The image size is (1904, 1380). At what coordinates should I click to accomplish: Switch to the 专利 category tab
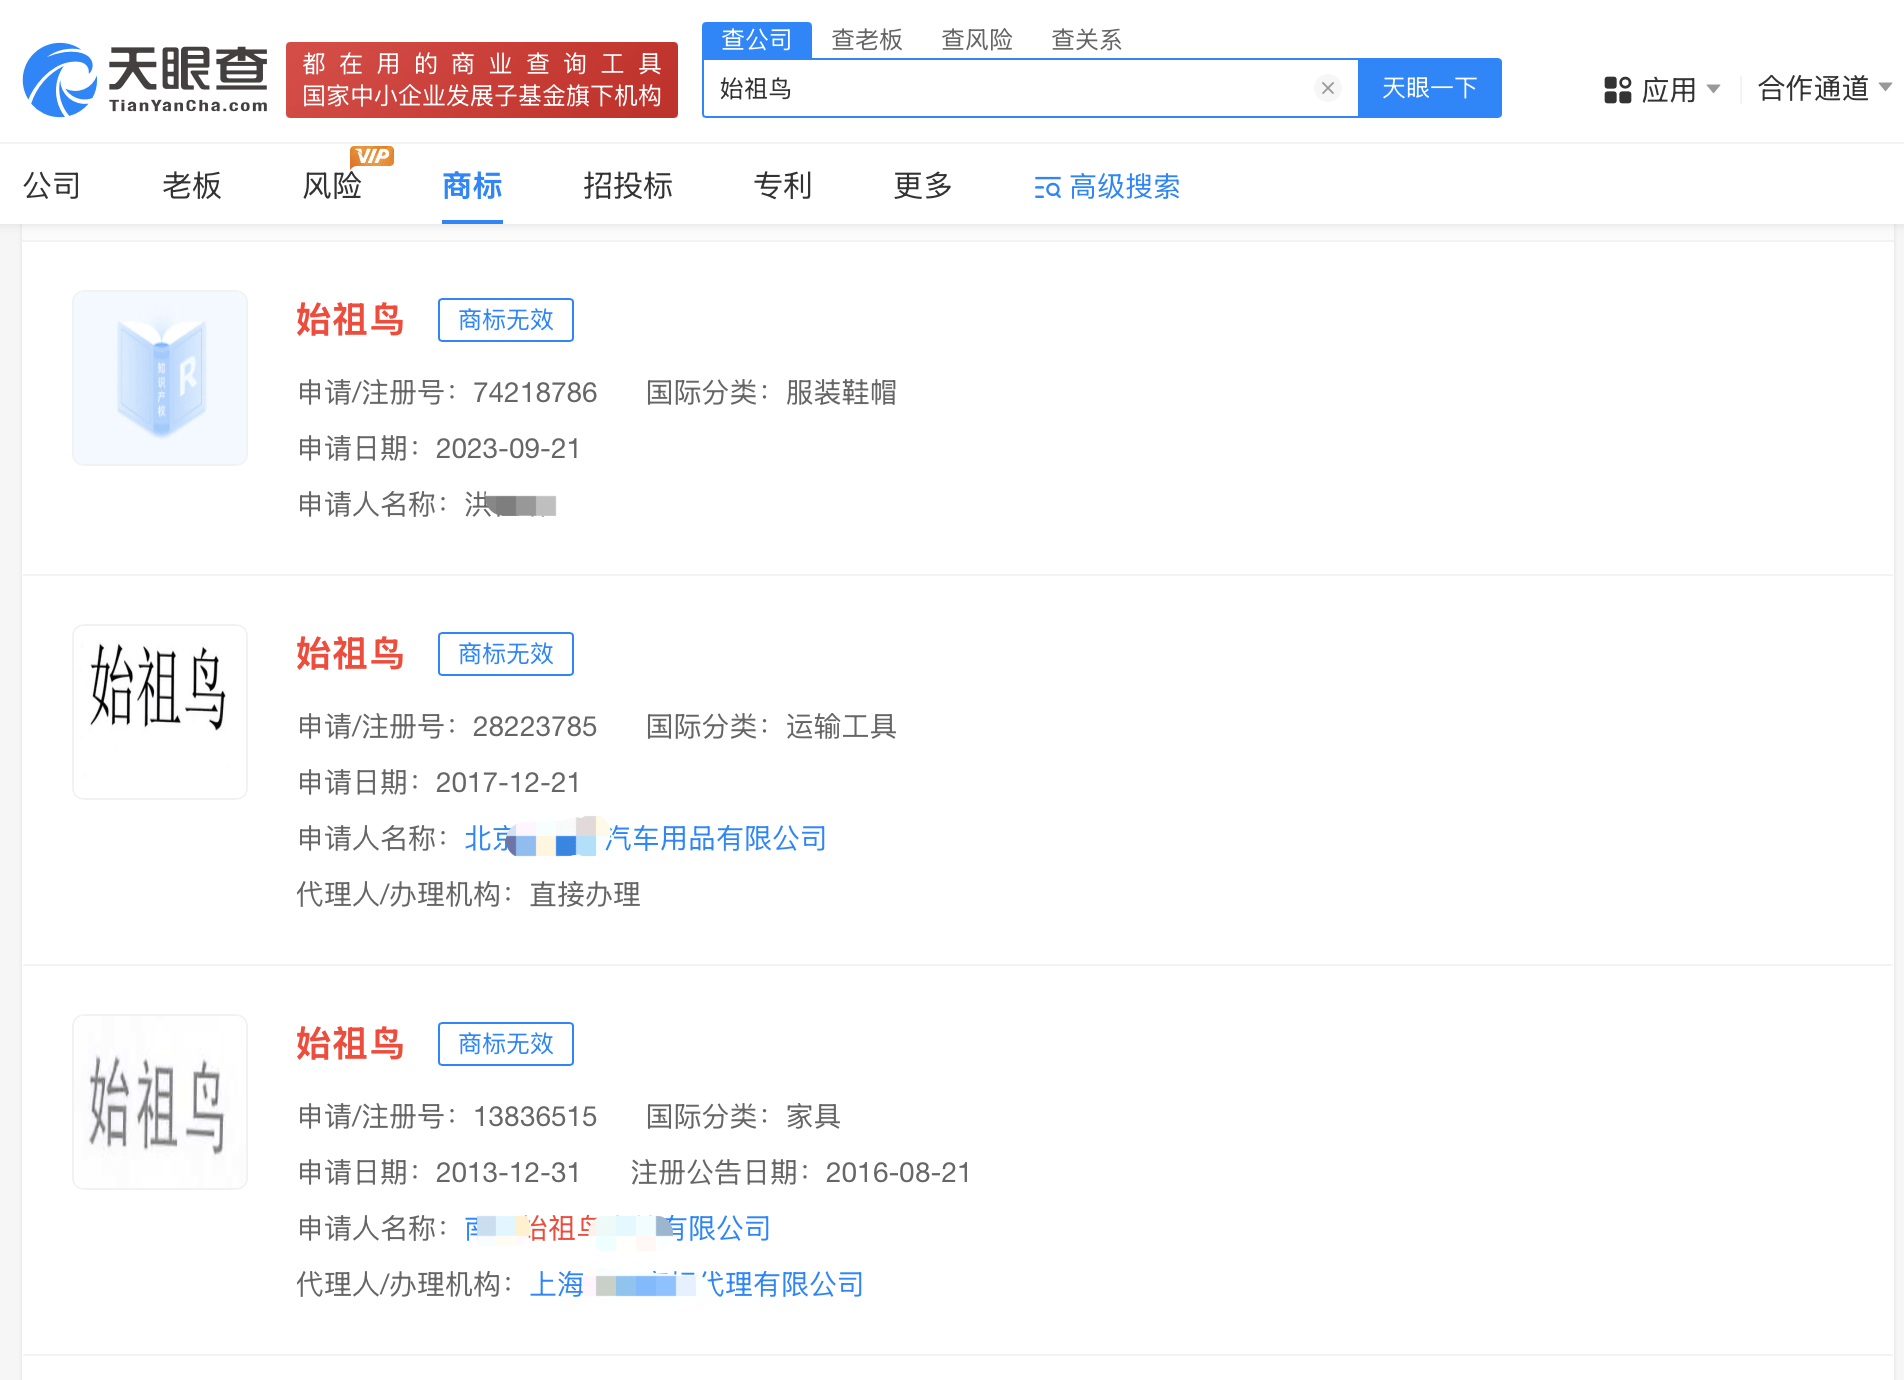[x=783, y=185]
